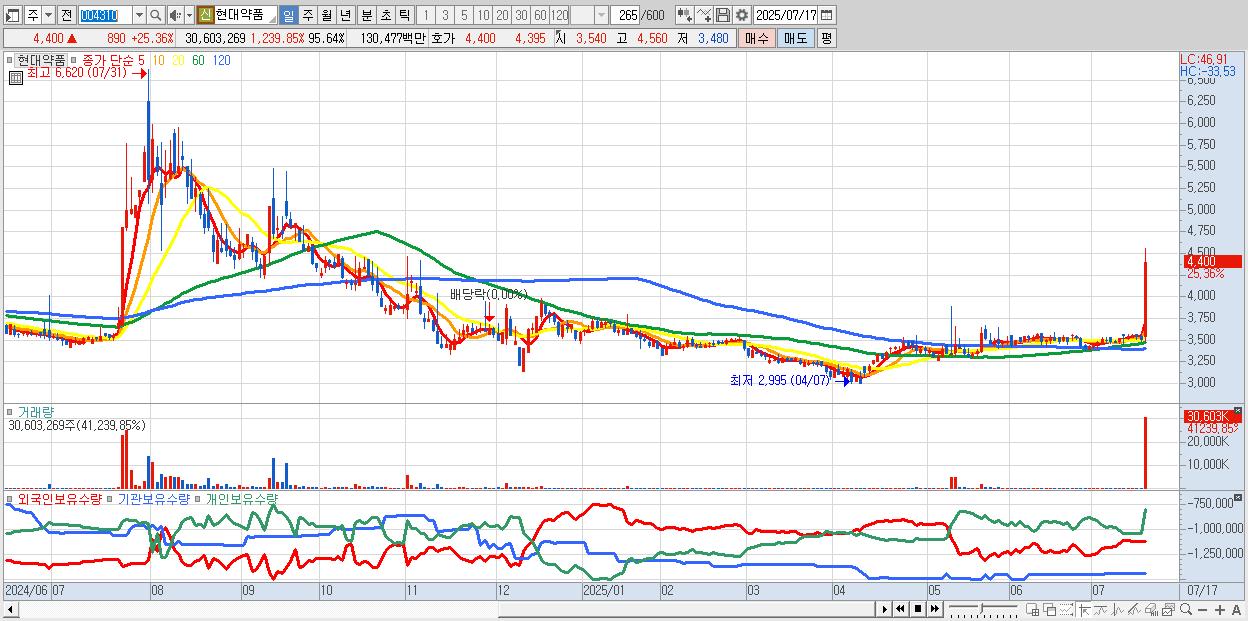The height and width of the screenshot is (621, 1248).
Task: Click the axis arrow crosshair tool icon
Action: 1084,609
